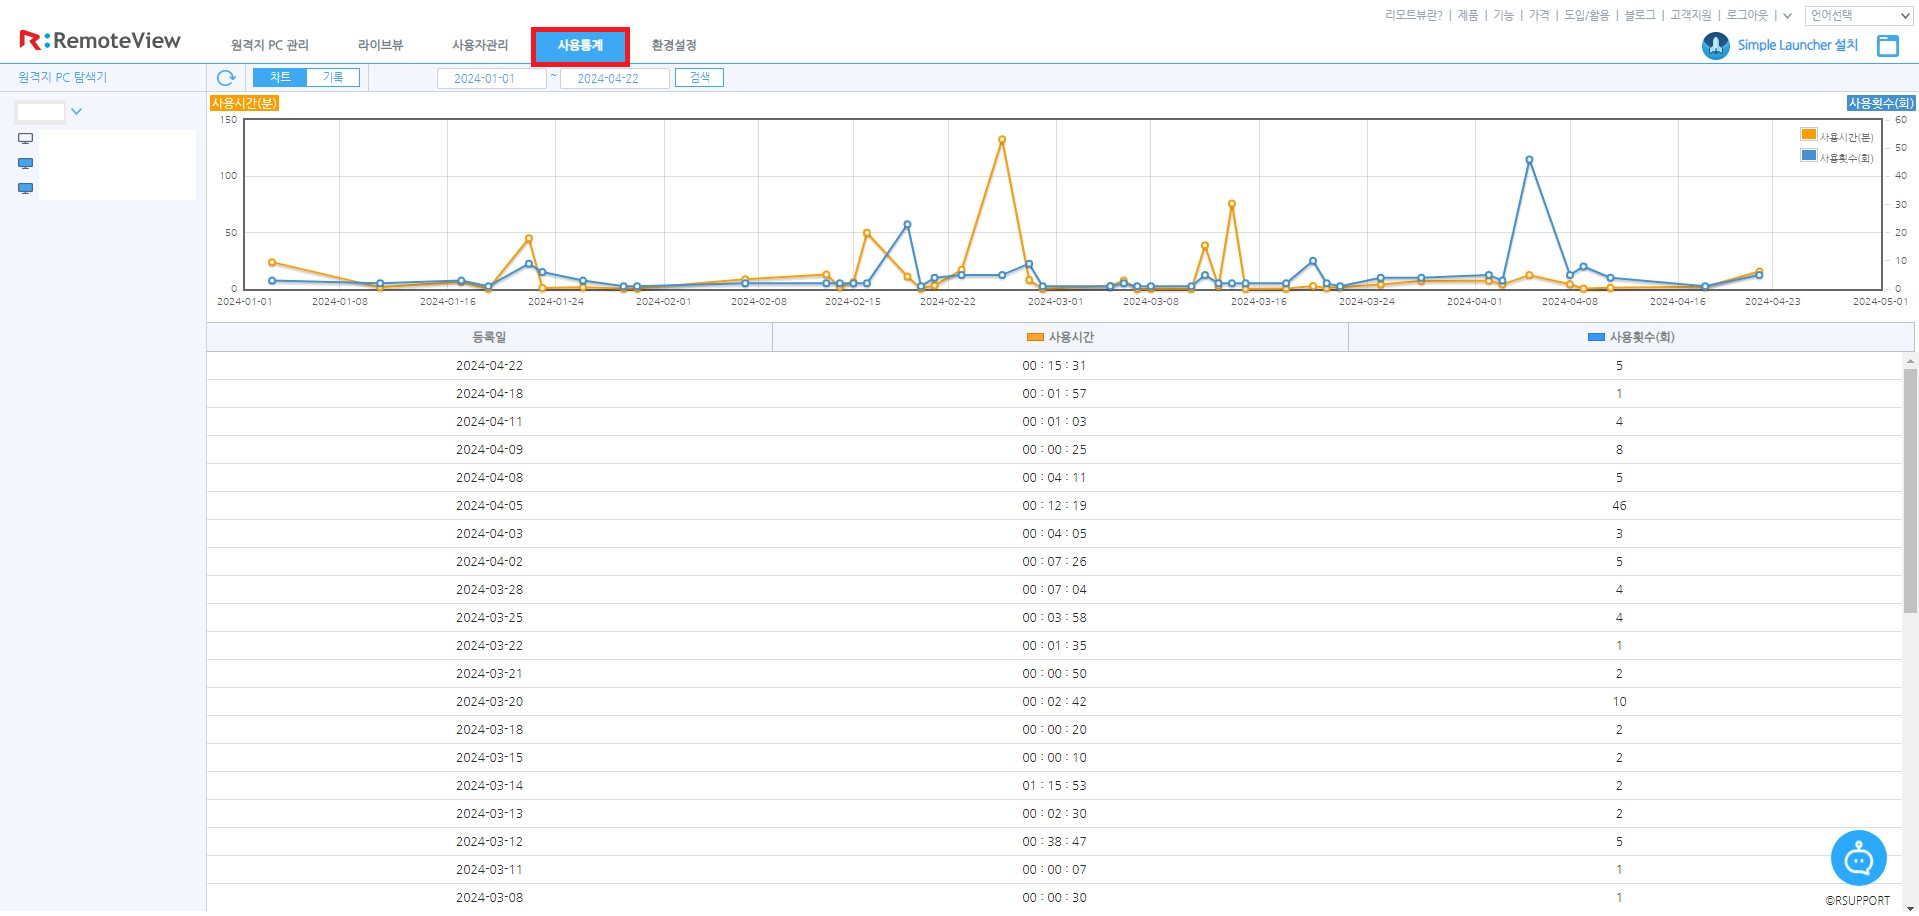This screenshot has width=1919, height=916.
Task: Click the refresh icon beside 차트 toggle
Action: point(226,78)
